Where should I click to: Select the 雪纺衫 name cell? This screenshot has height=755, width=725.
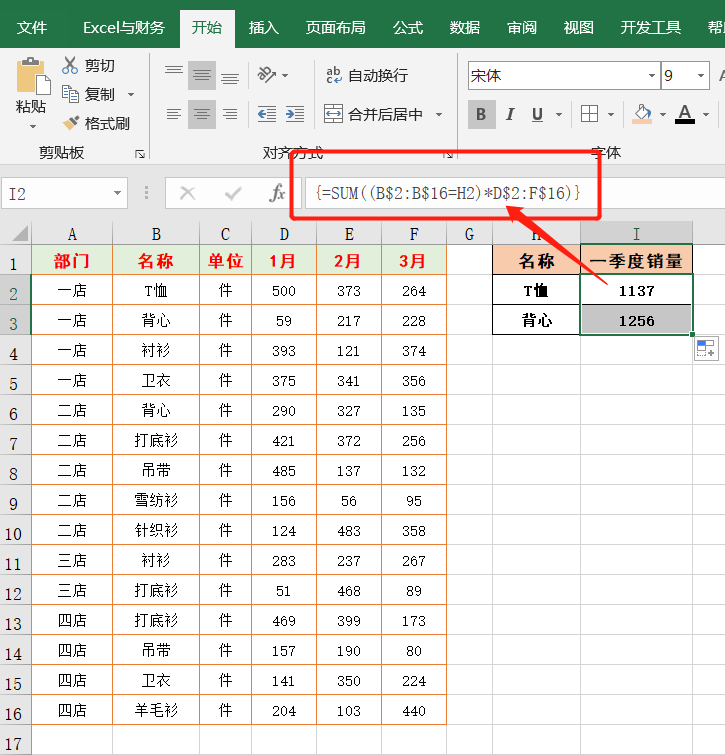click(156, 500)
